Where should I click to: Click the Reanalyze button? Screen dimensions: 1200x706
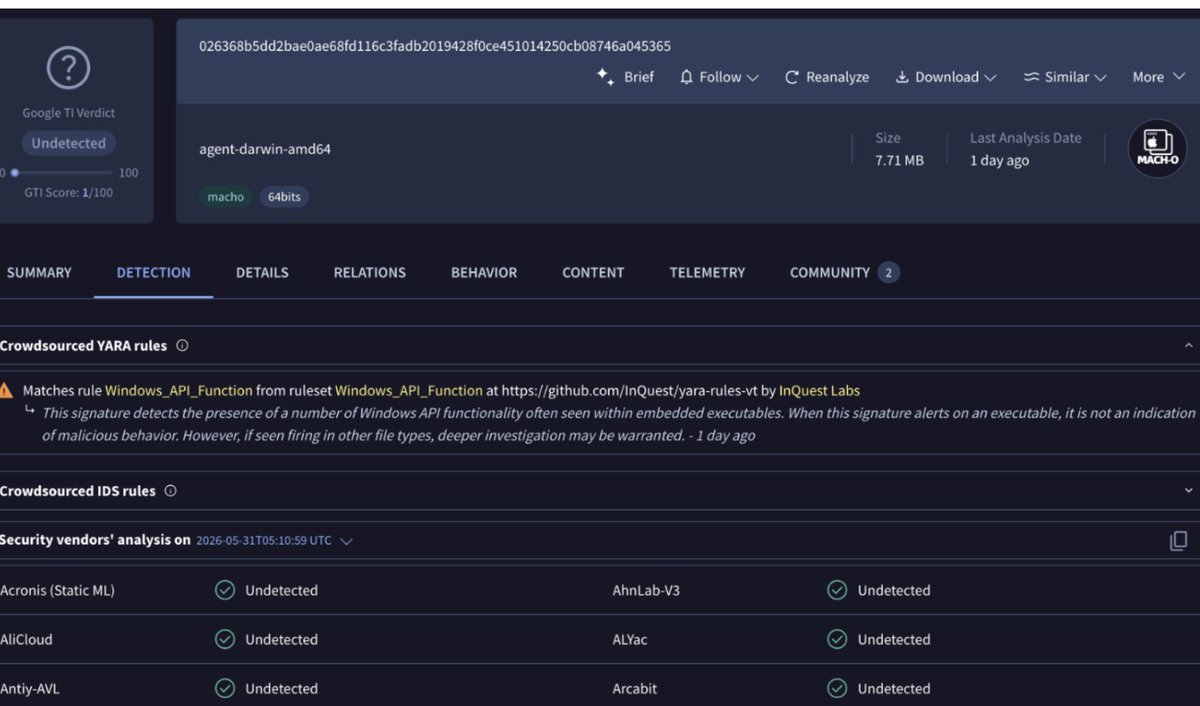(826, 77)
